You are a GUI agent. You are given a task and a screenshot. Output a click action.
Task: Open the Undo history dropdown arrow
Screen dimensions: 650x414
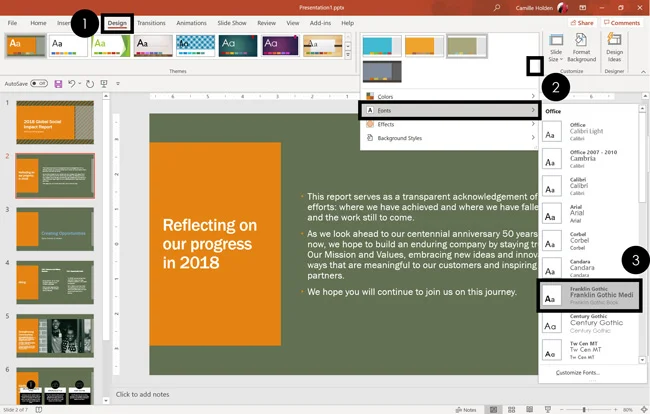pyautogui.click(x=80, y=84)
